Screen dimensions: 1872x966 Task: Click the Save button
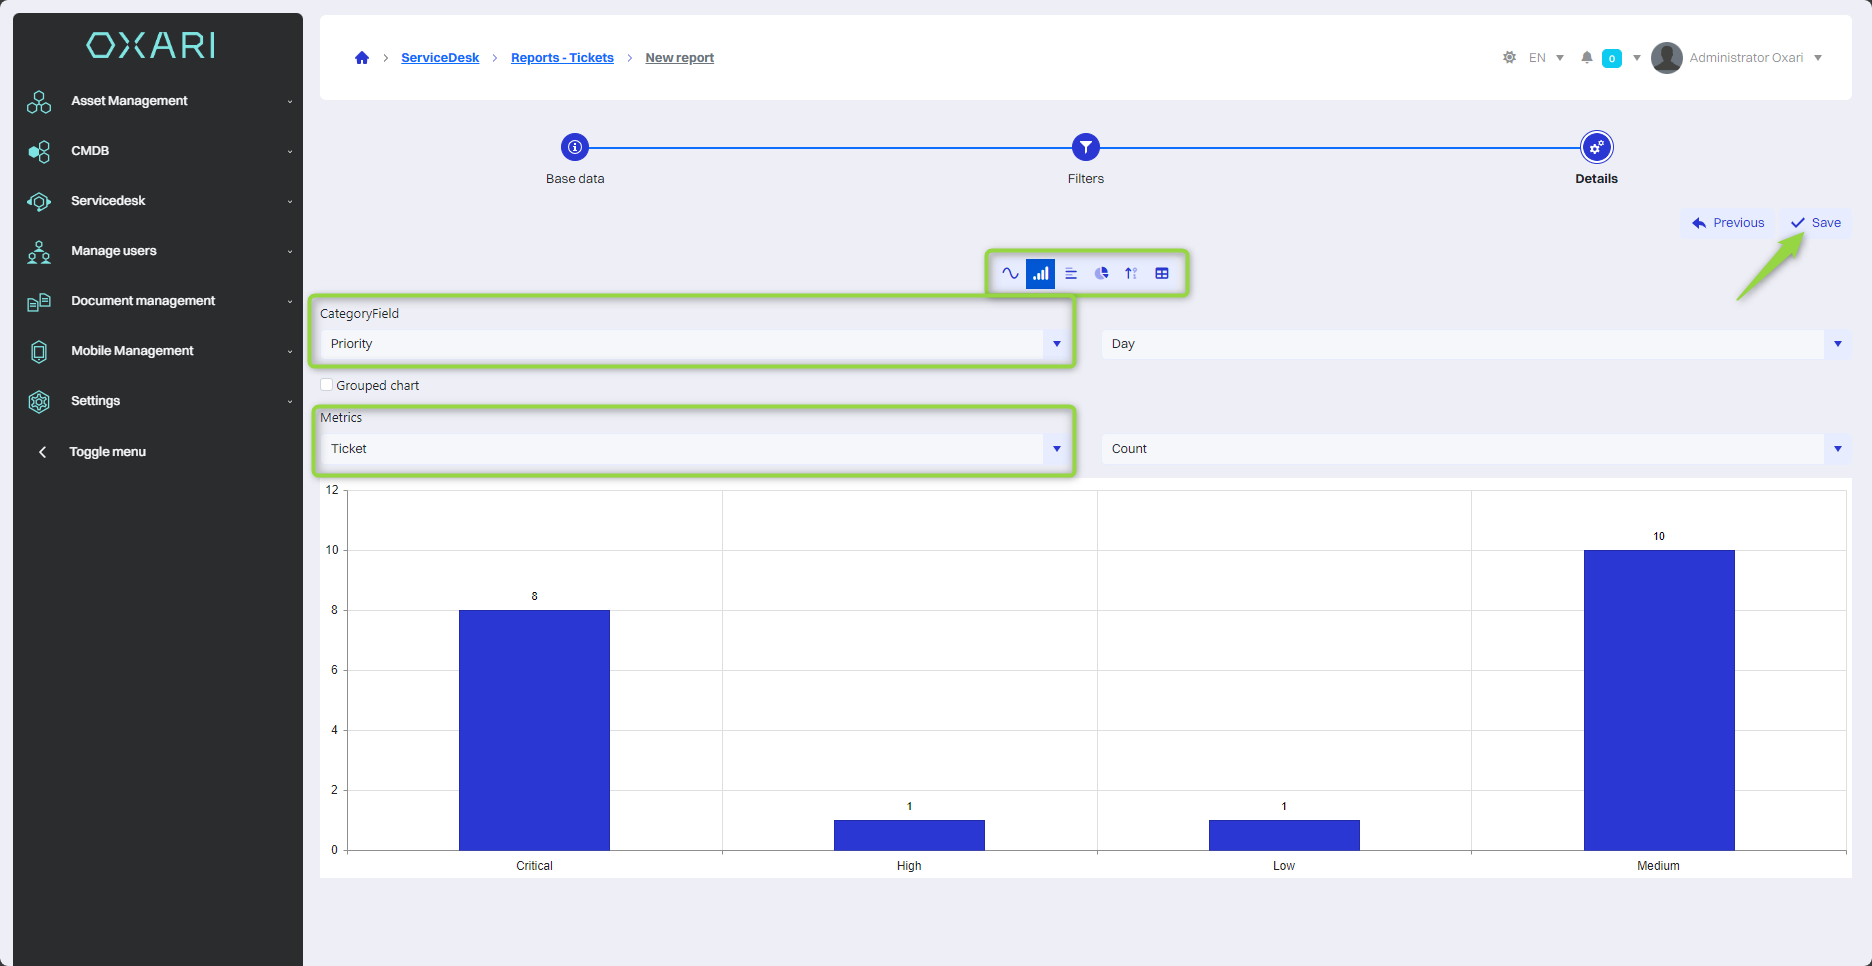[1816, 223]
